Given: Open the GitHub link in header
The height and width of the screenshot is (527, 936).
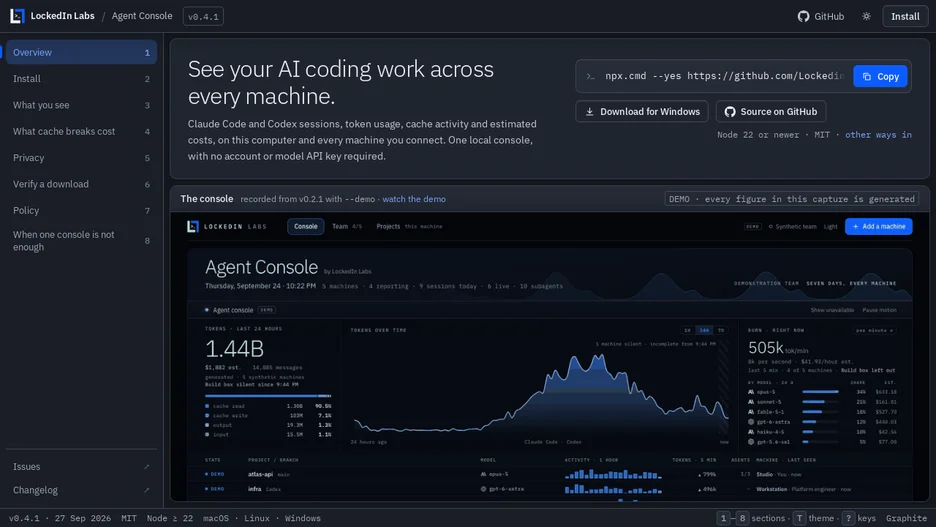Looking at the screenshot, I should [821, 16].
